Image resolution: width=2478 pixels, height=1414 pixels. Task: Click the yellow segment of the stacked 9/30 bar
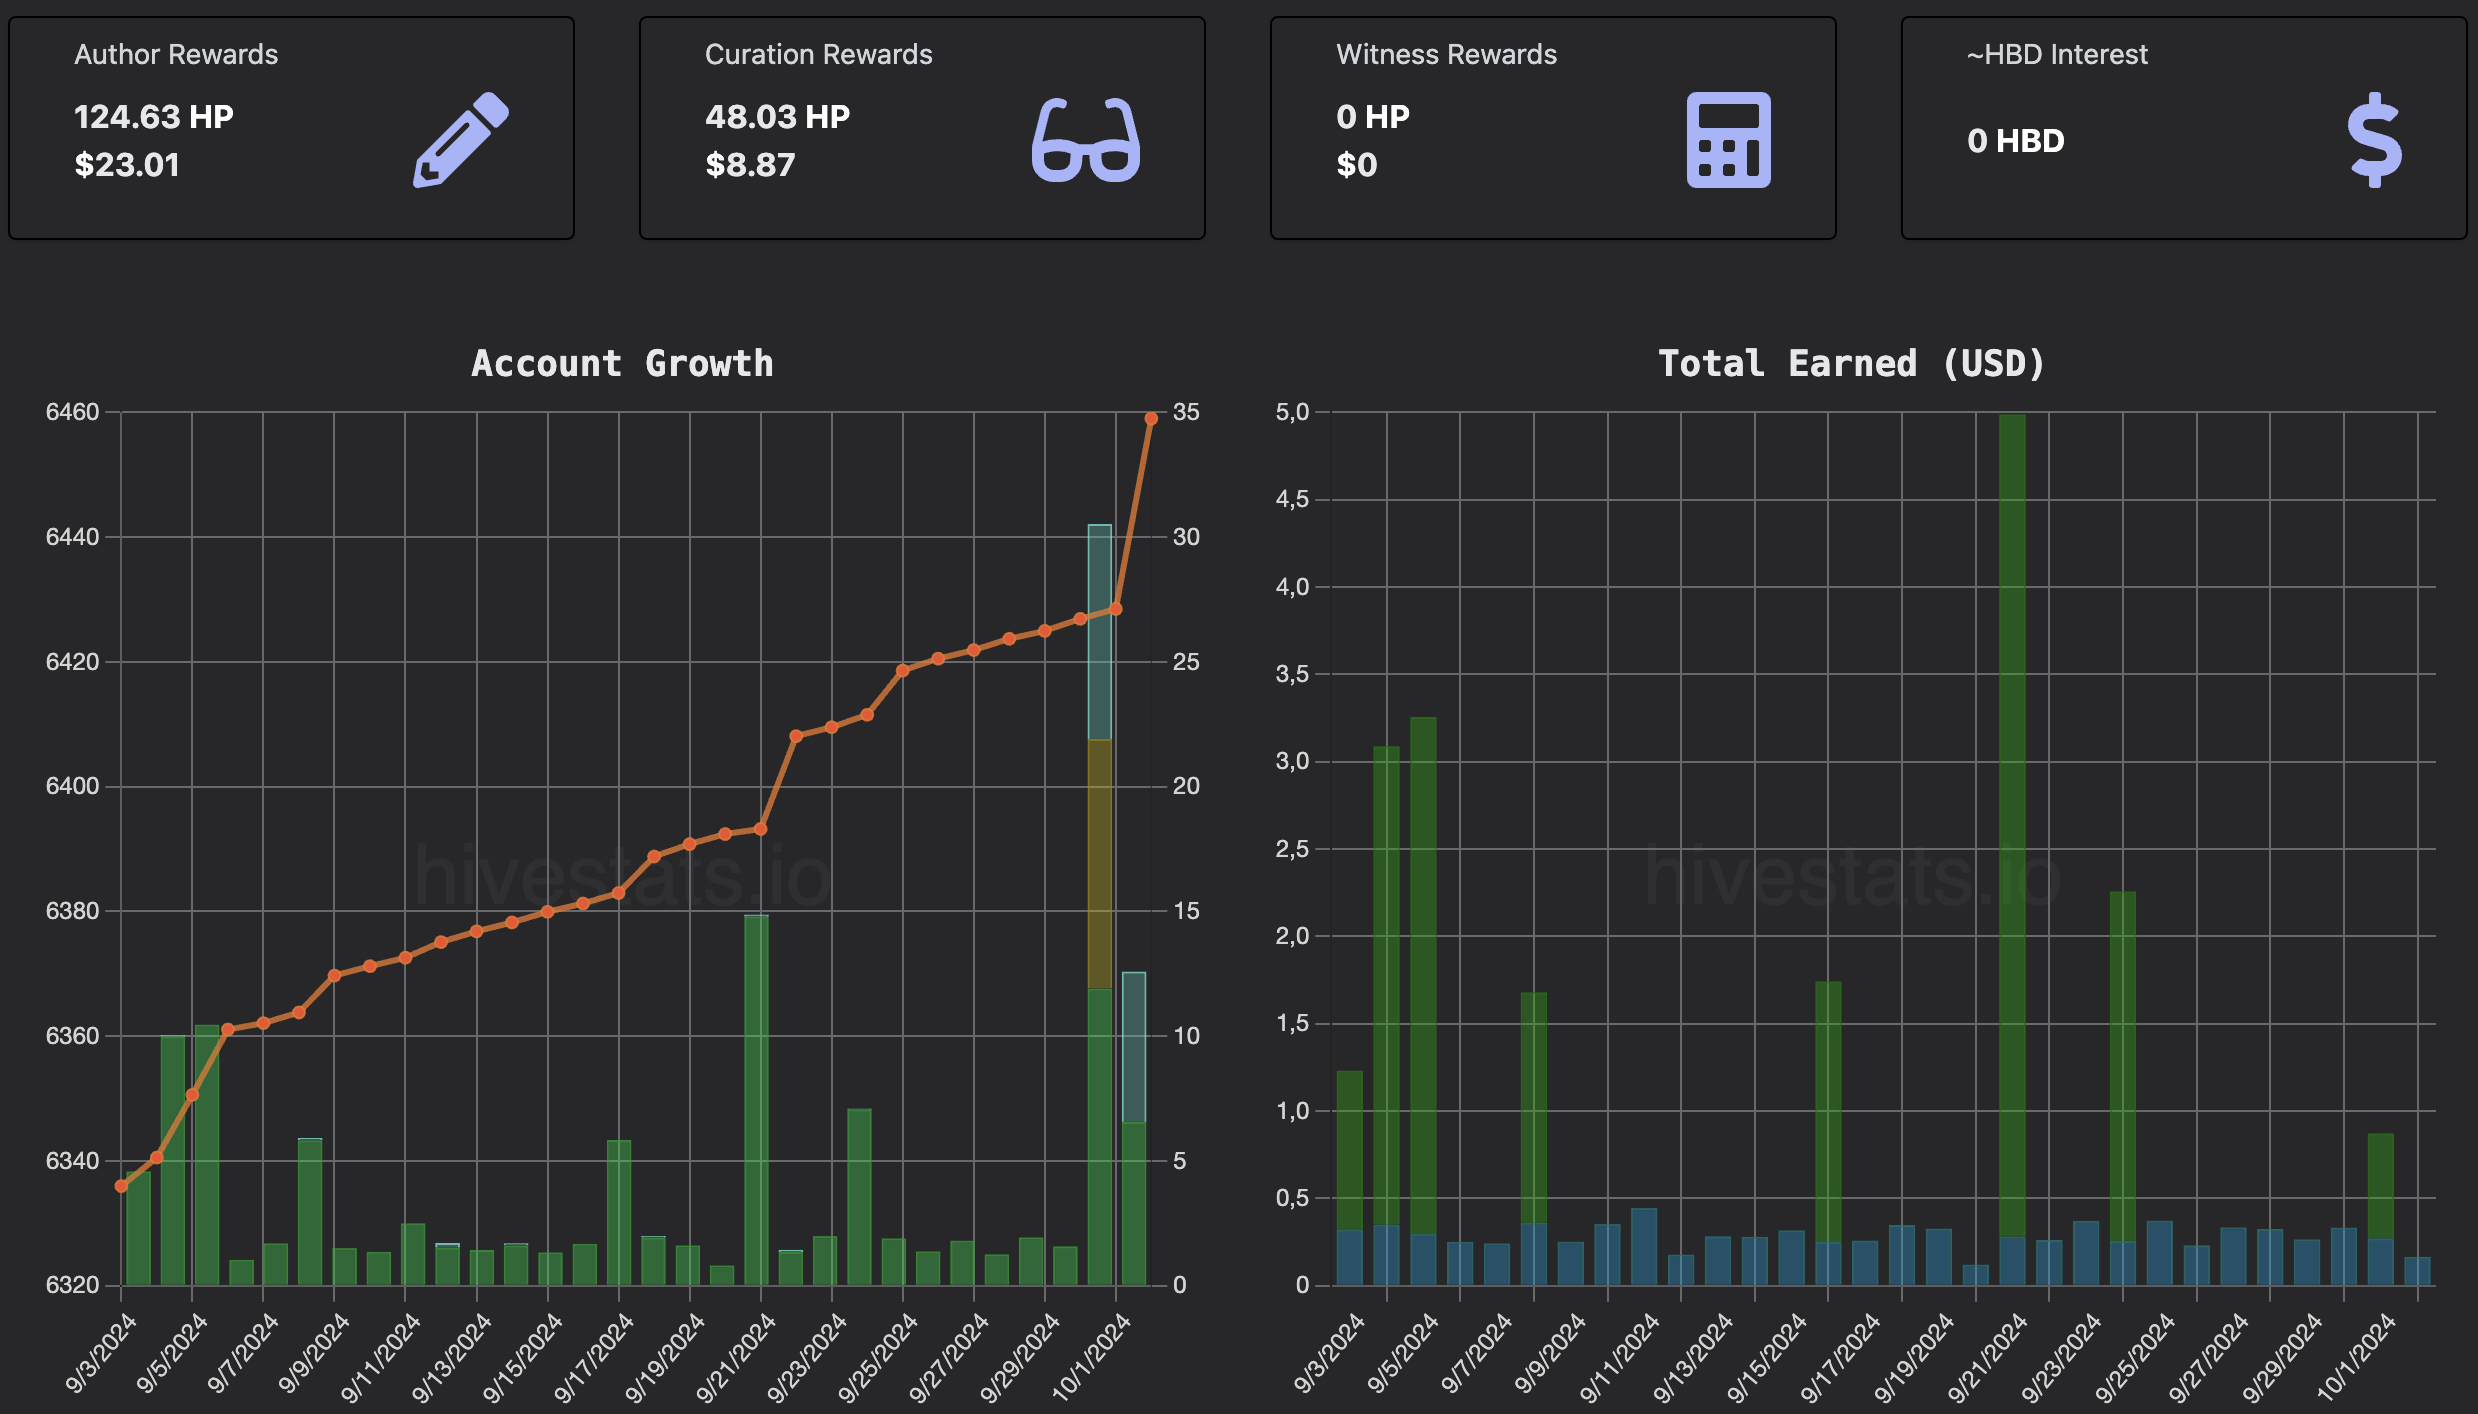click(1100, 864)
